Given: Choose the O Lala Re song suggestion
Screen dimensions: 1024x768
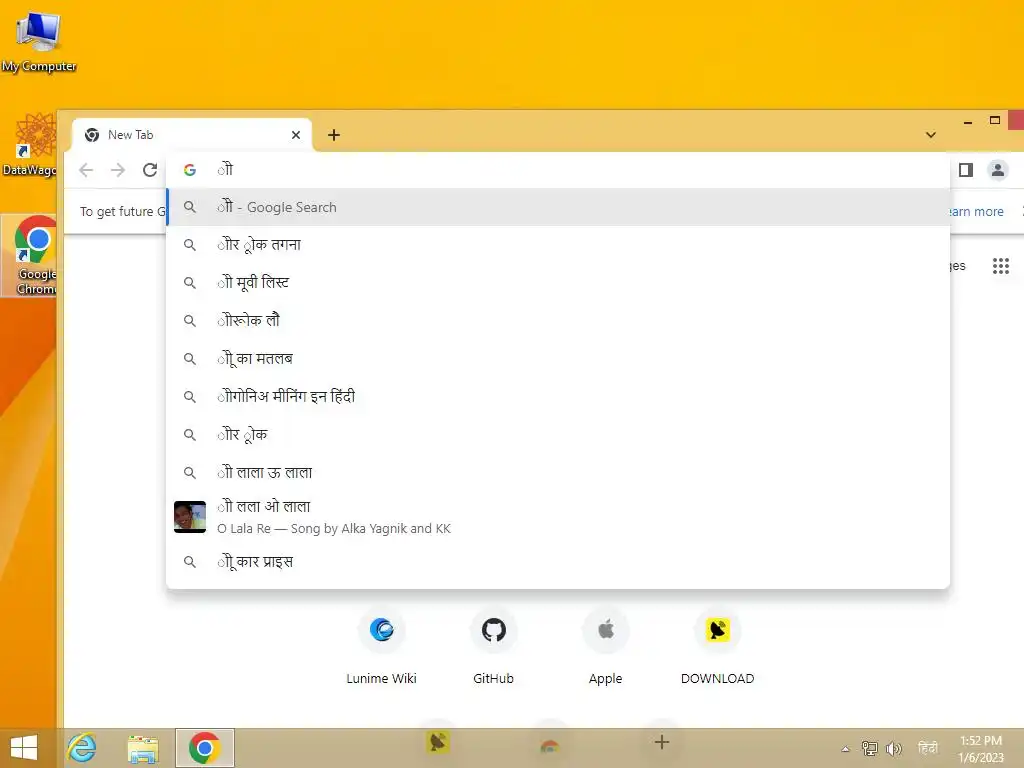Looking at the screenshot, I should (558, 517).
